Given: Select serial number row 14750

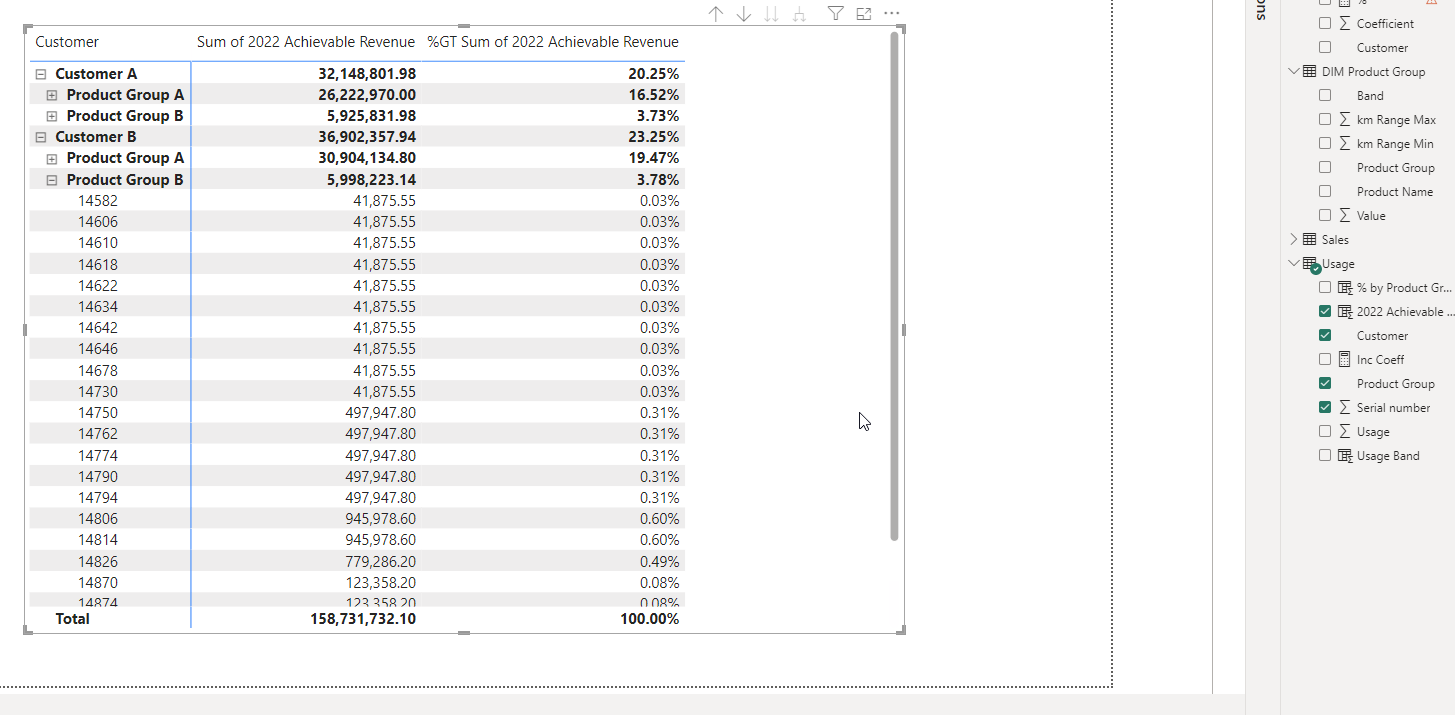Looking at the screenshot, I should click(97, 413).
